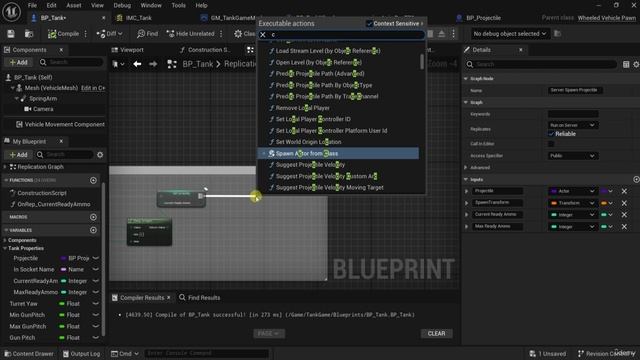Collapse Tank Properties variable category
Image resolution: width=640 pixels, height=360 pixels.
pyautogui.click(x=5, y=248)
